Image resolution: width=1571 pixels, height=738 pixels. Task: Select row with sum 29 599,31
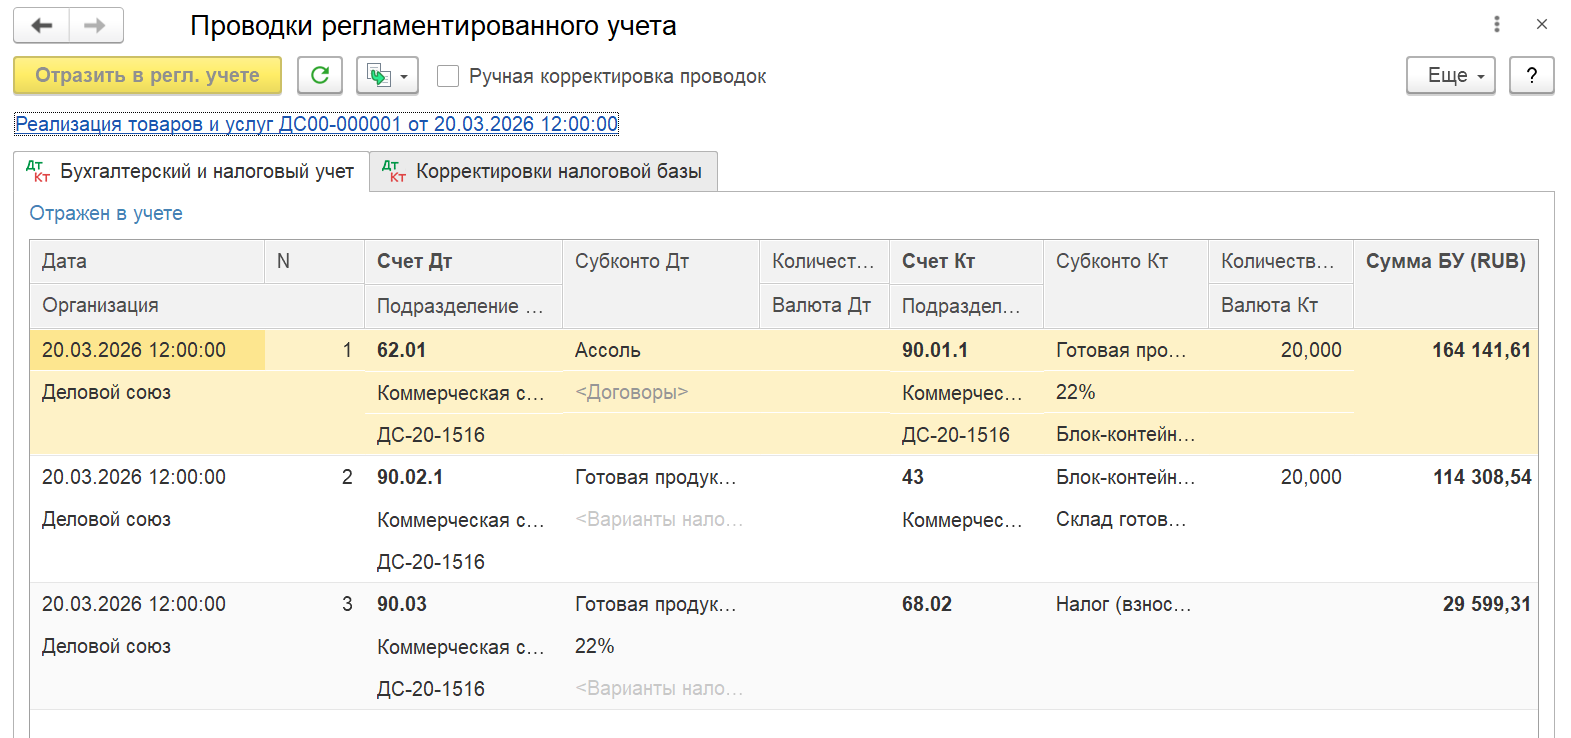[x=784, y=646]
